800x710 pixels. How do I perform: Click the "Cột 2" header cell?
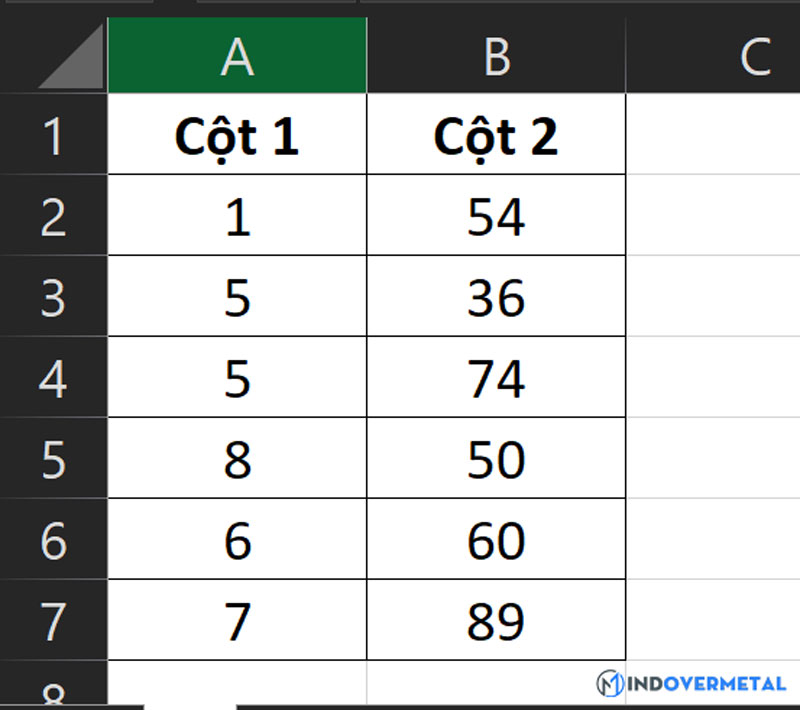[x=496, y=137]
